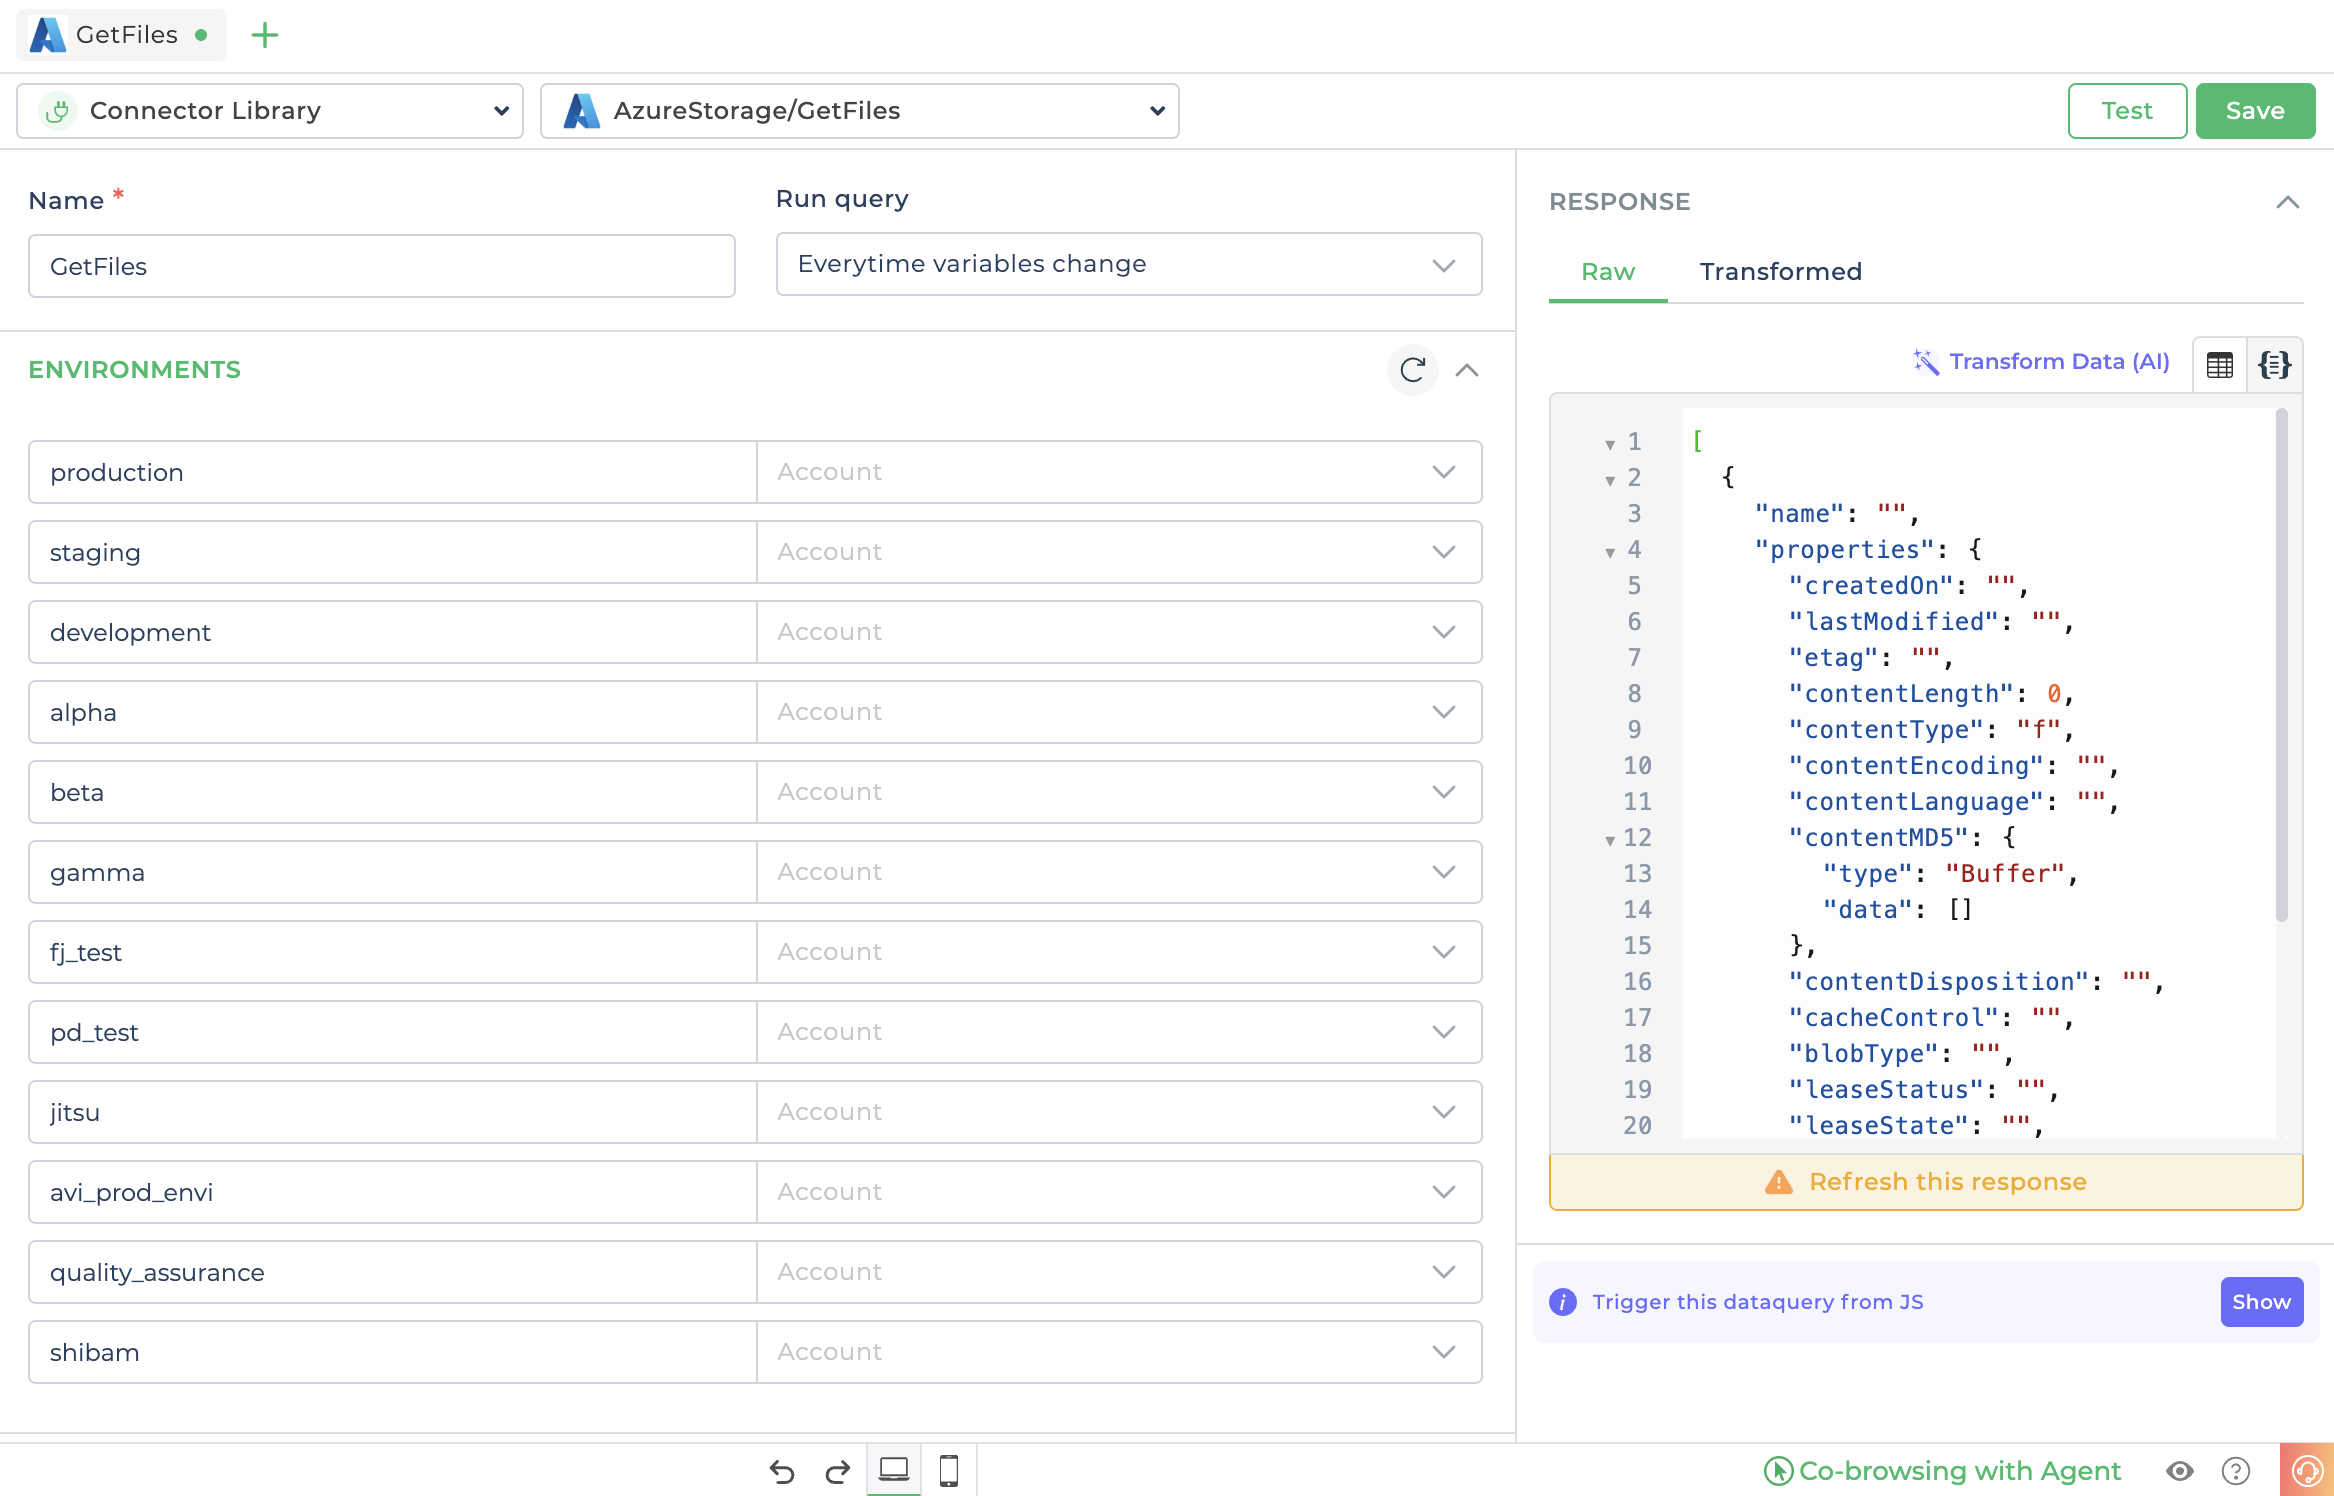Image resolution: width=2334 pixels, height=1496 pixels.
Task: Click the Test button
Action: click(x=2127, y=111)
